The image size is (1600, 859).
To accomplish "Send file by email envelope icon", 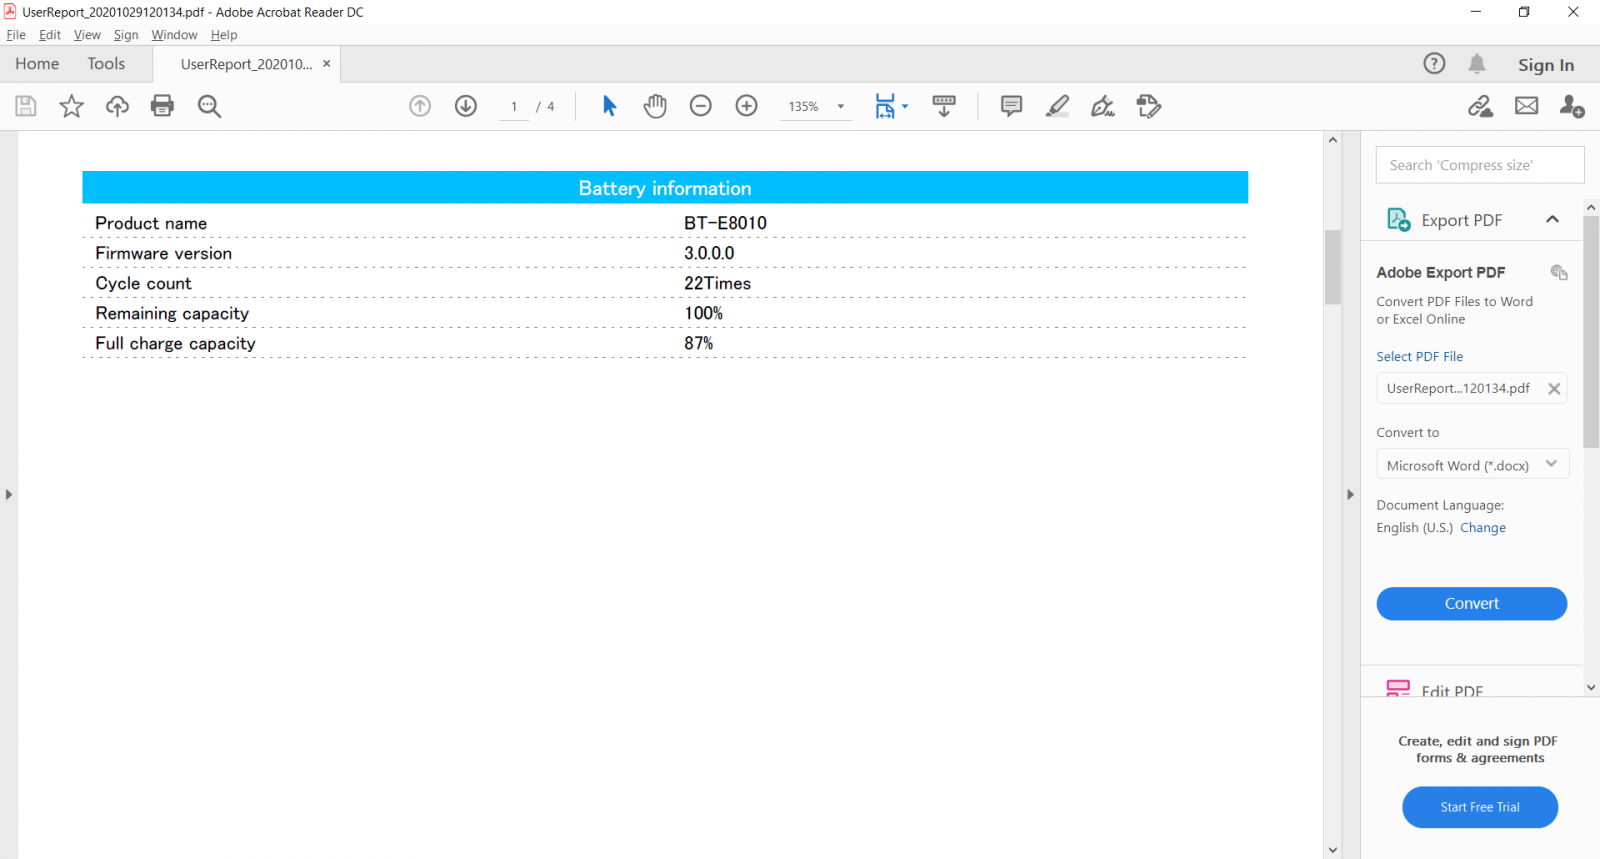I will 1527,106.
